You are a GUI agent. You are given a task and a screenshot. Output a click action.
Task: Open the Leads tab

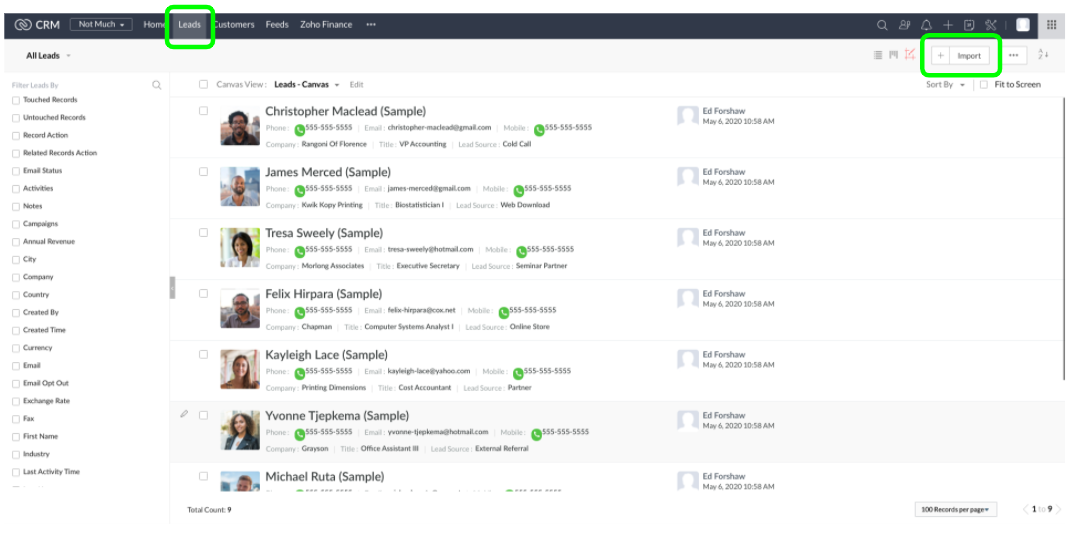(x=190, y=25)
